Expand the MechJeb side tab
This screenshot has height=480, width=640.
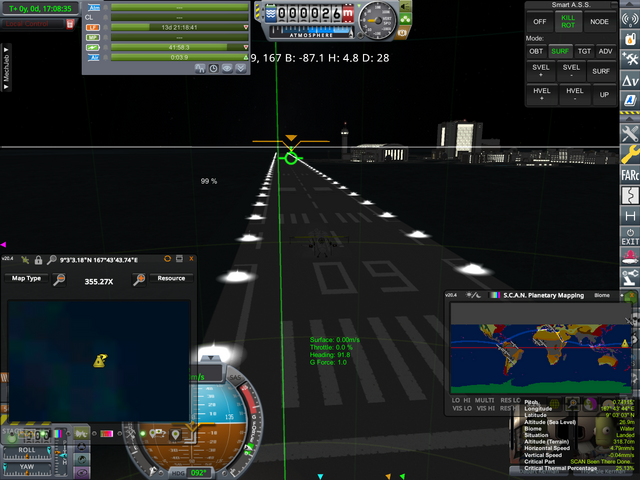pyautogui.click(x=6, y=68)
